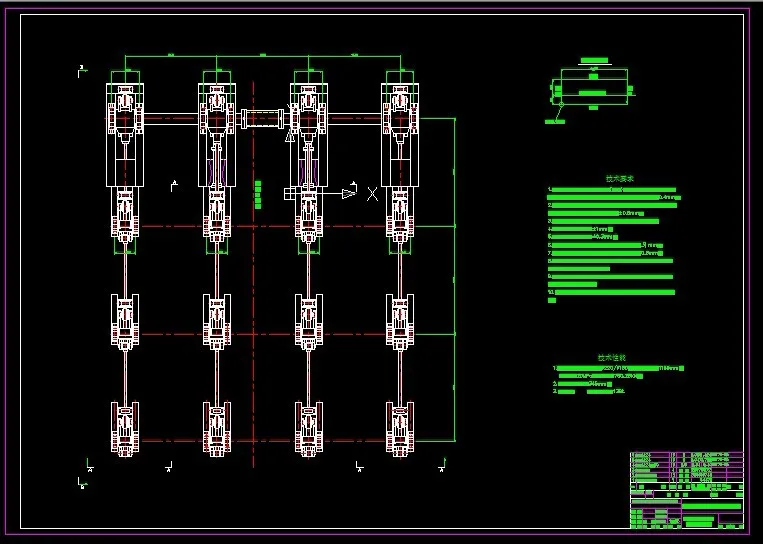Screen dimensions: 763x544
Task: Click the X axis label
Action: tap(372, 194)
